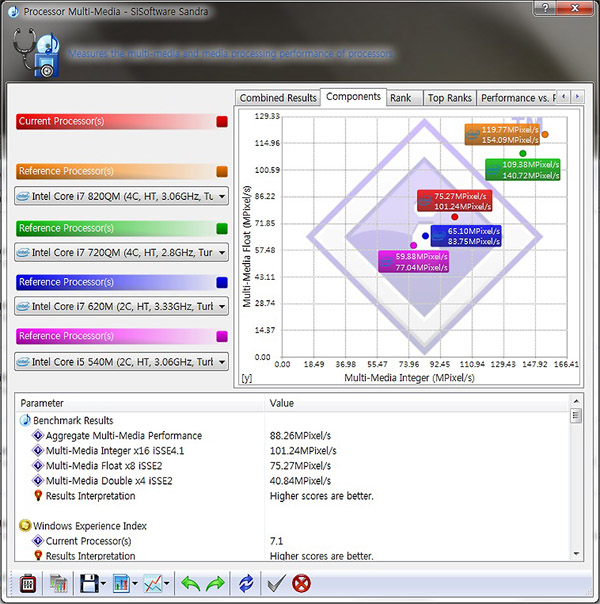Viewport: 600px width, 604px height.
Task: Open the Top Ranks tab
Action: click(449, 98)
